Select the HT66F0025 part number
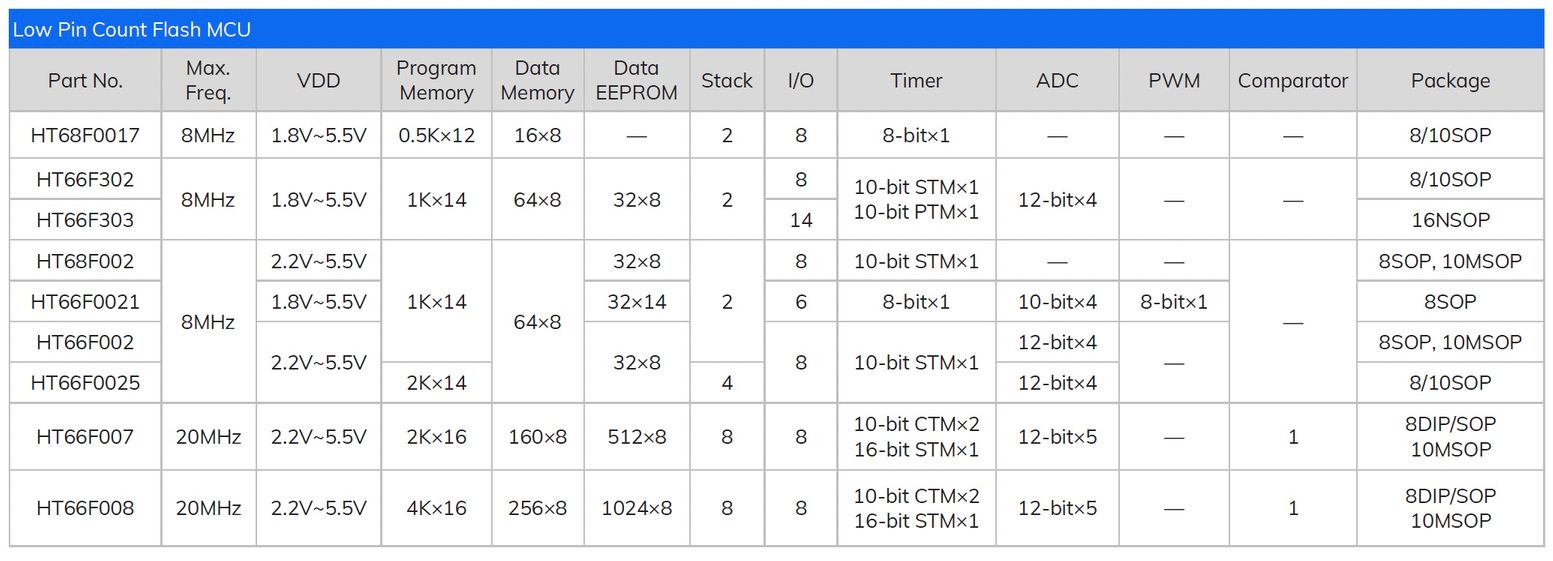This screenshot has height=561, width=1553. [x=85, y=383]
